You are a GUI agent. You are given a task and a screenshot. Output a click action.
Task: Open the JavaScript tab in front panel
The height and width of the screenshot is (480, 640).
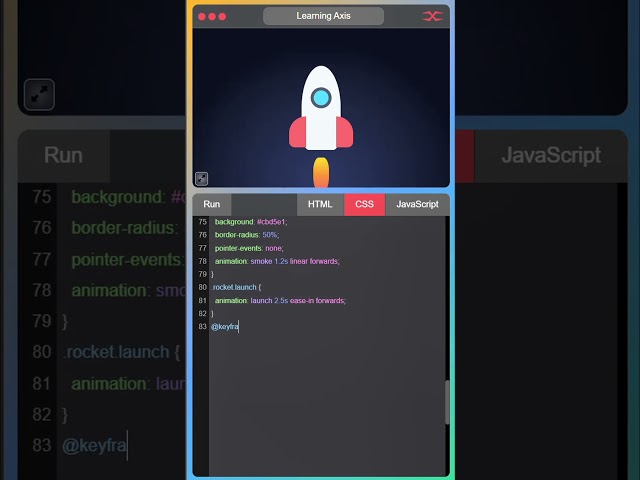(418, 204)
